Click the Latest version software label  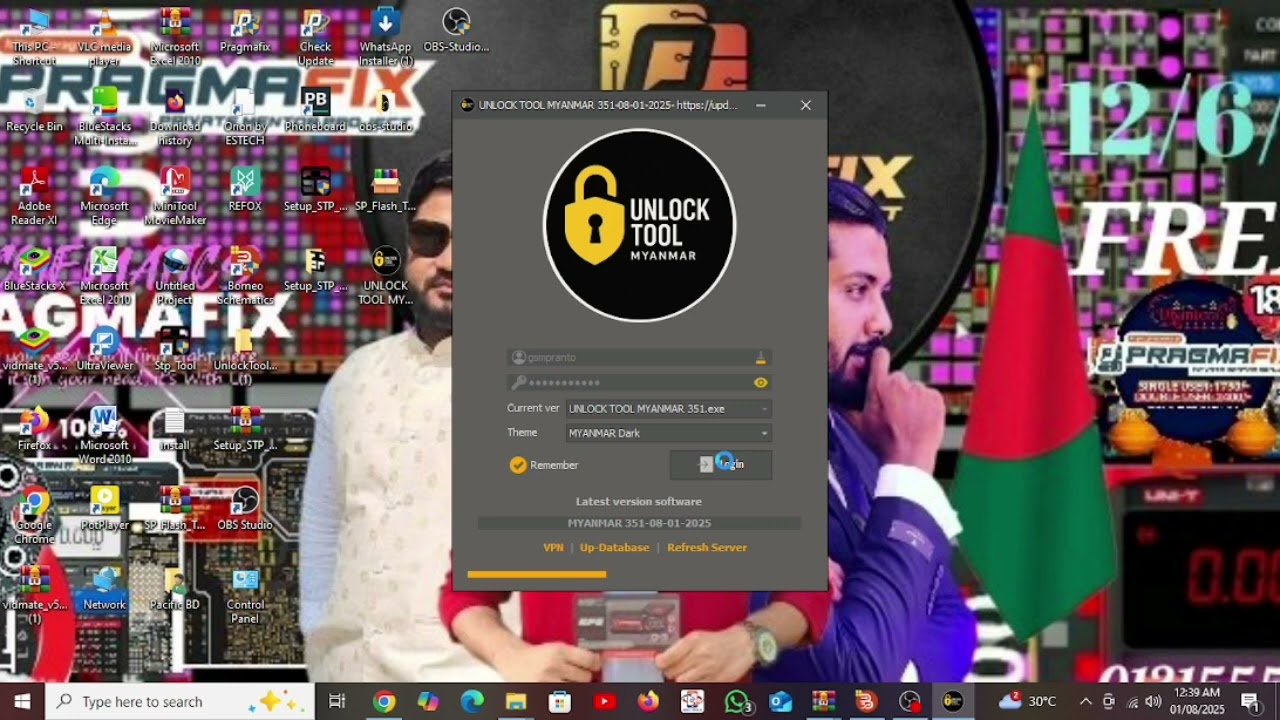(x=639, y=501)
